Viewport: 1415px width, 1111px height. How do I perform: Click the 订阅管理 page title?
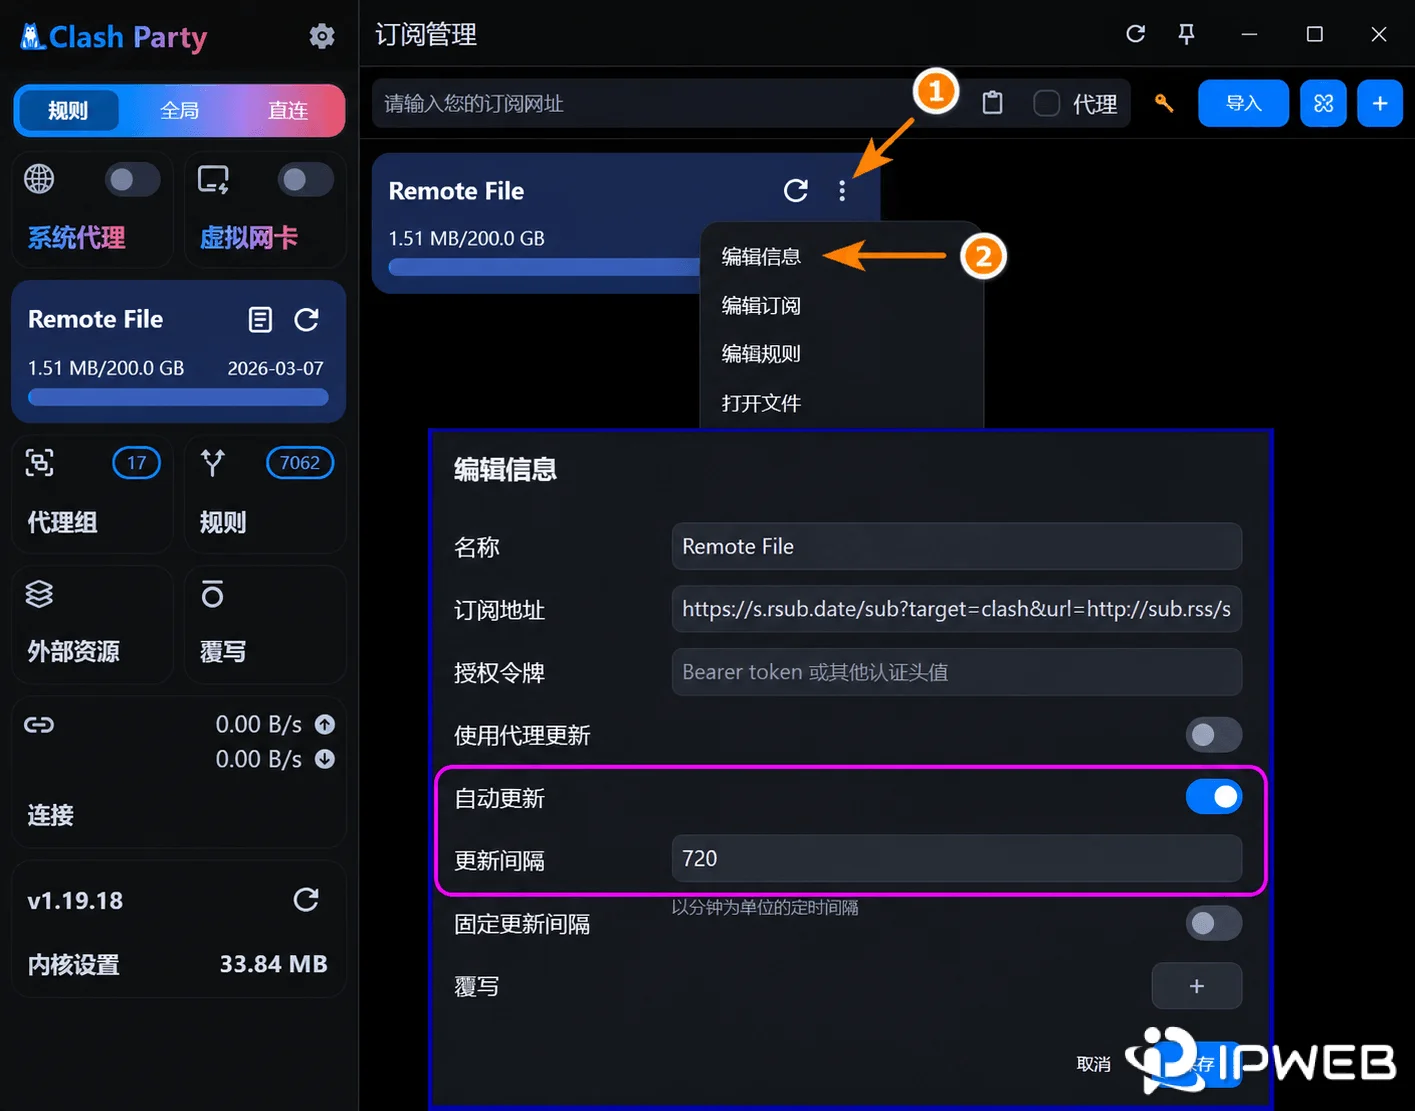[x=426, y=35]
